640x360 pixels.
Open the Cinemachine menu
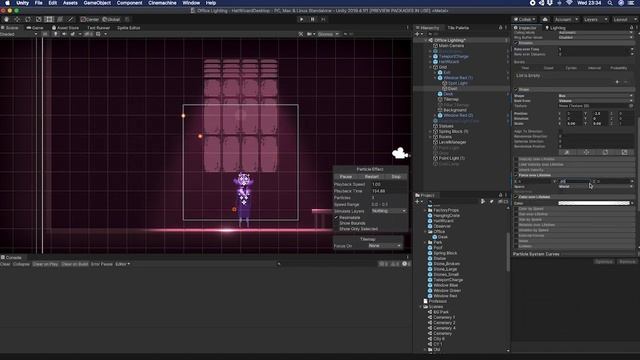coord(162,3)
